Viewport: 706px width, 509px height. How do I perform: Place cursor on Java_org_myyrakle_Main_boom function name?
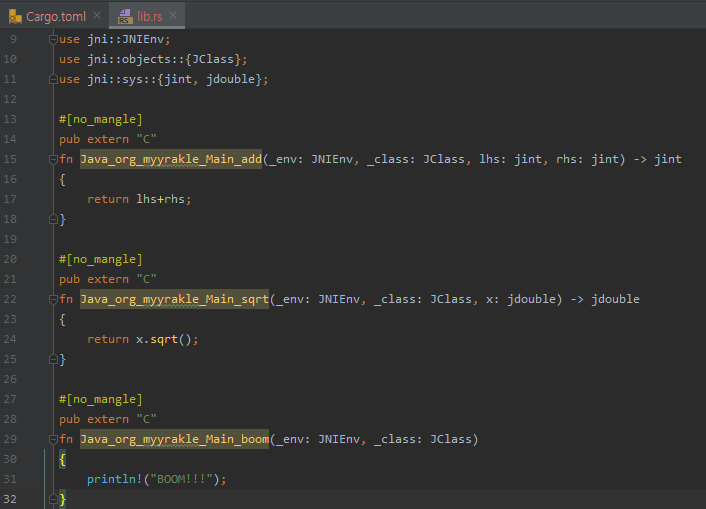coord(175,439)
